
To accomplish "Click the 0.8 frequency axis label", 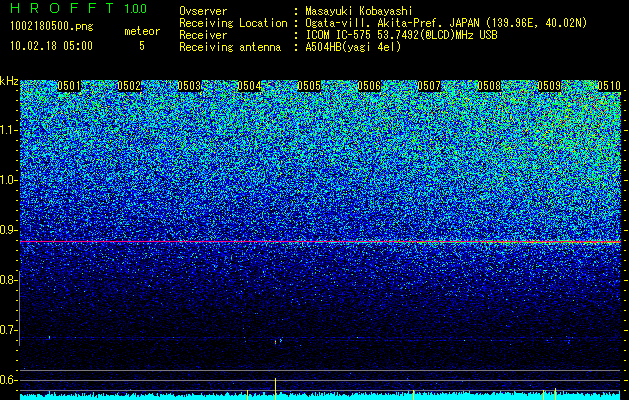I will 9,280.
